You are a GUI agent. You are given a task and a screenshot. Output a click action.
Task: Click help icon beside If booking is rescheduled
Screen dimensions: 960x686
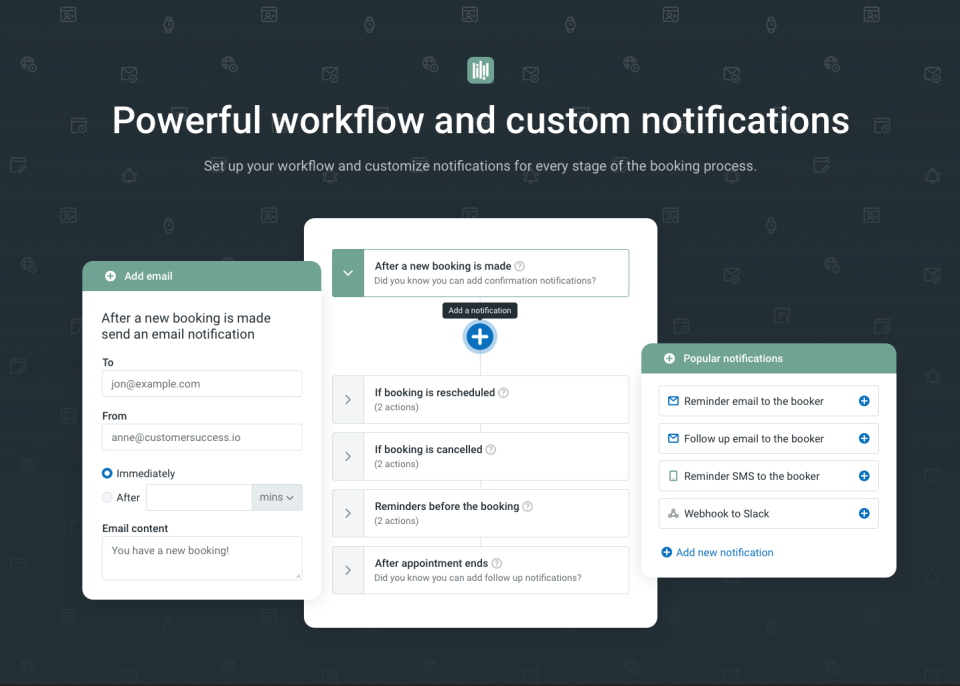[503, 393]
